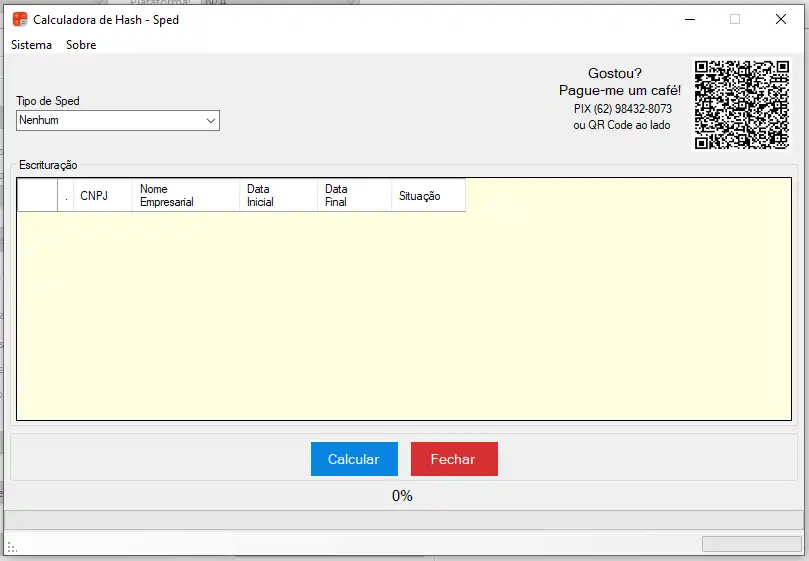Viewport: 809px width, 561px height.
Task: Click the 0% progress label
Action: pos(402,496)
